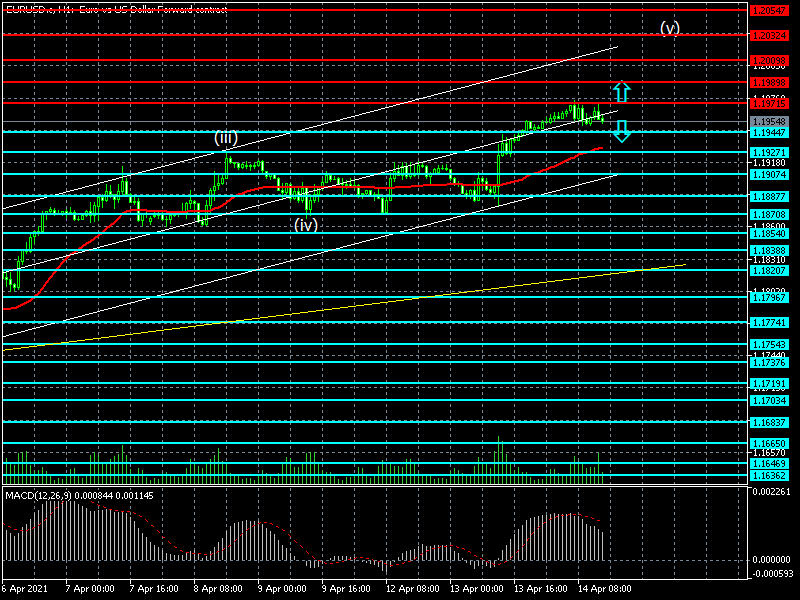Select the 1.16650 cyan price label
This screenshot has height=600, width=800.
click(x=769, y=443)
